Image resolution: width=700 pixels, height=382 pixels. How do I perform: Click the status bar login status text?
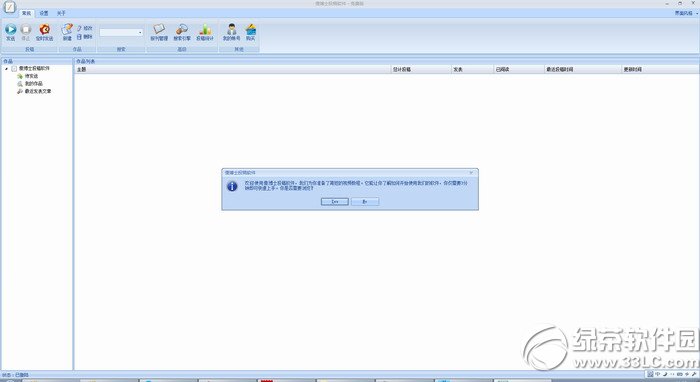15,375
